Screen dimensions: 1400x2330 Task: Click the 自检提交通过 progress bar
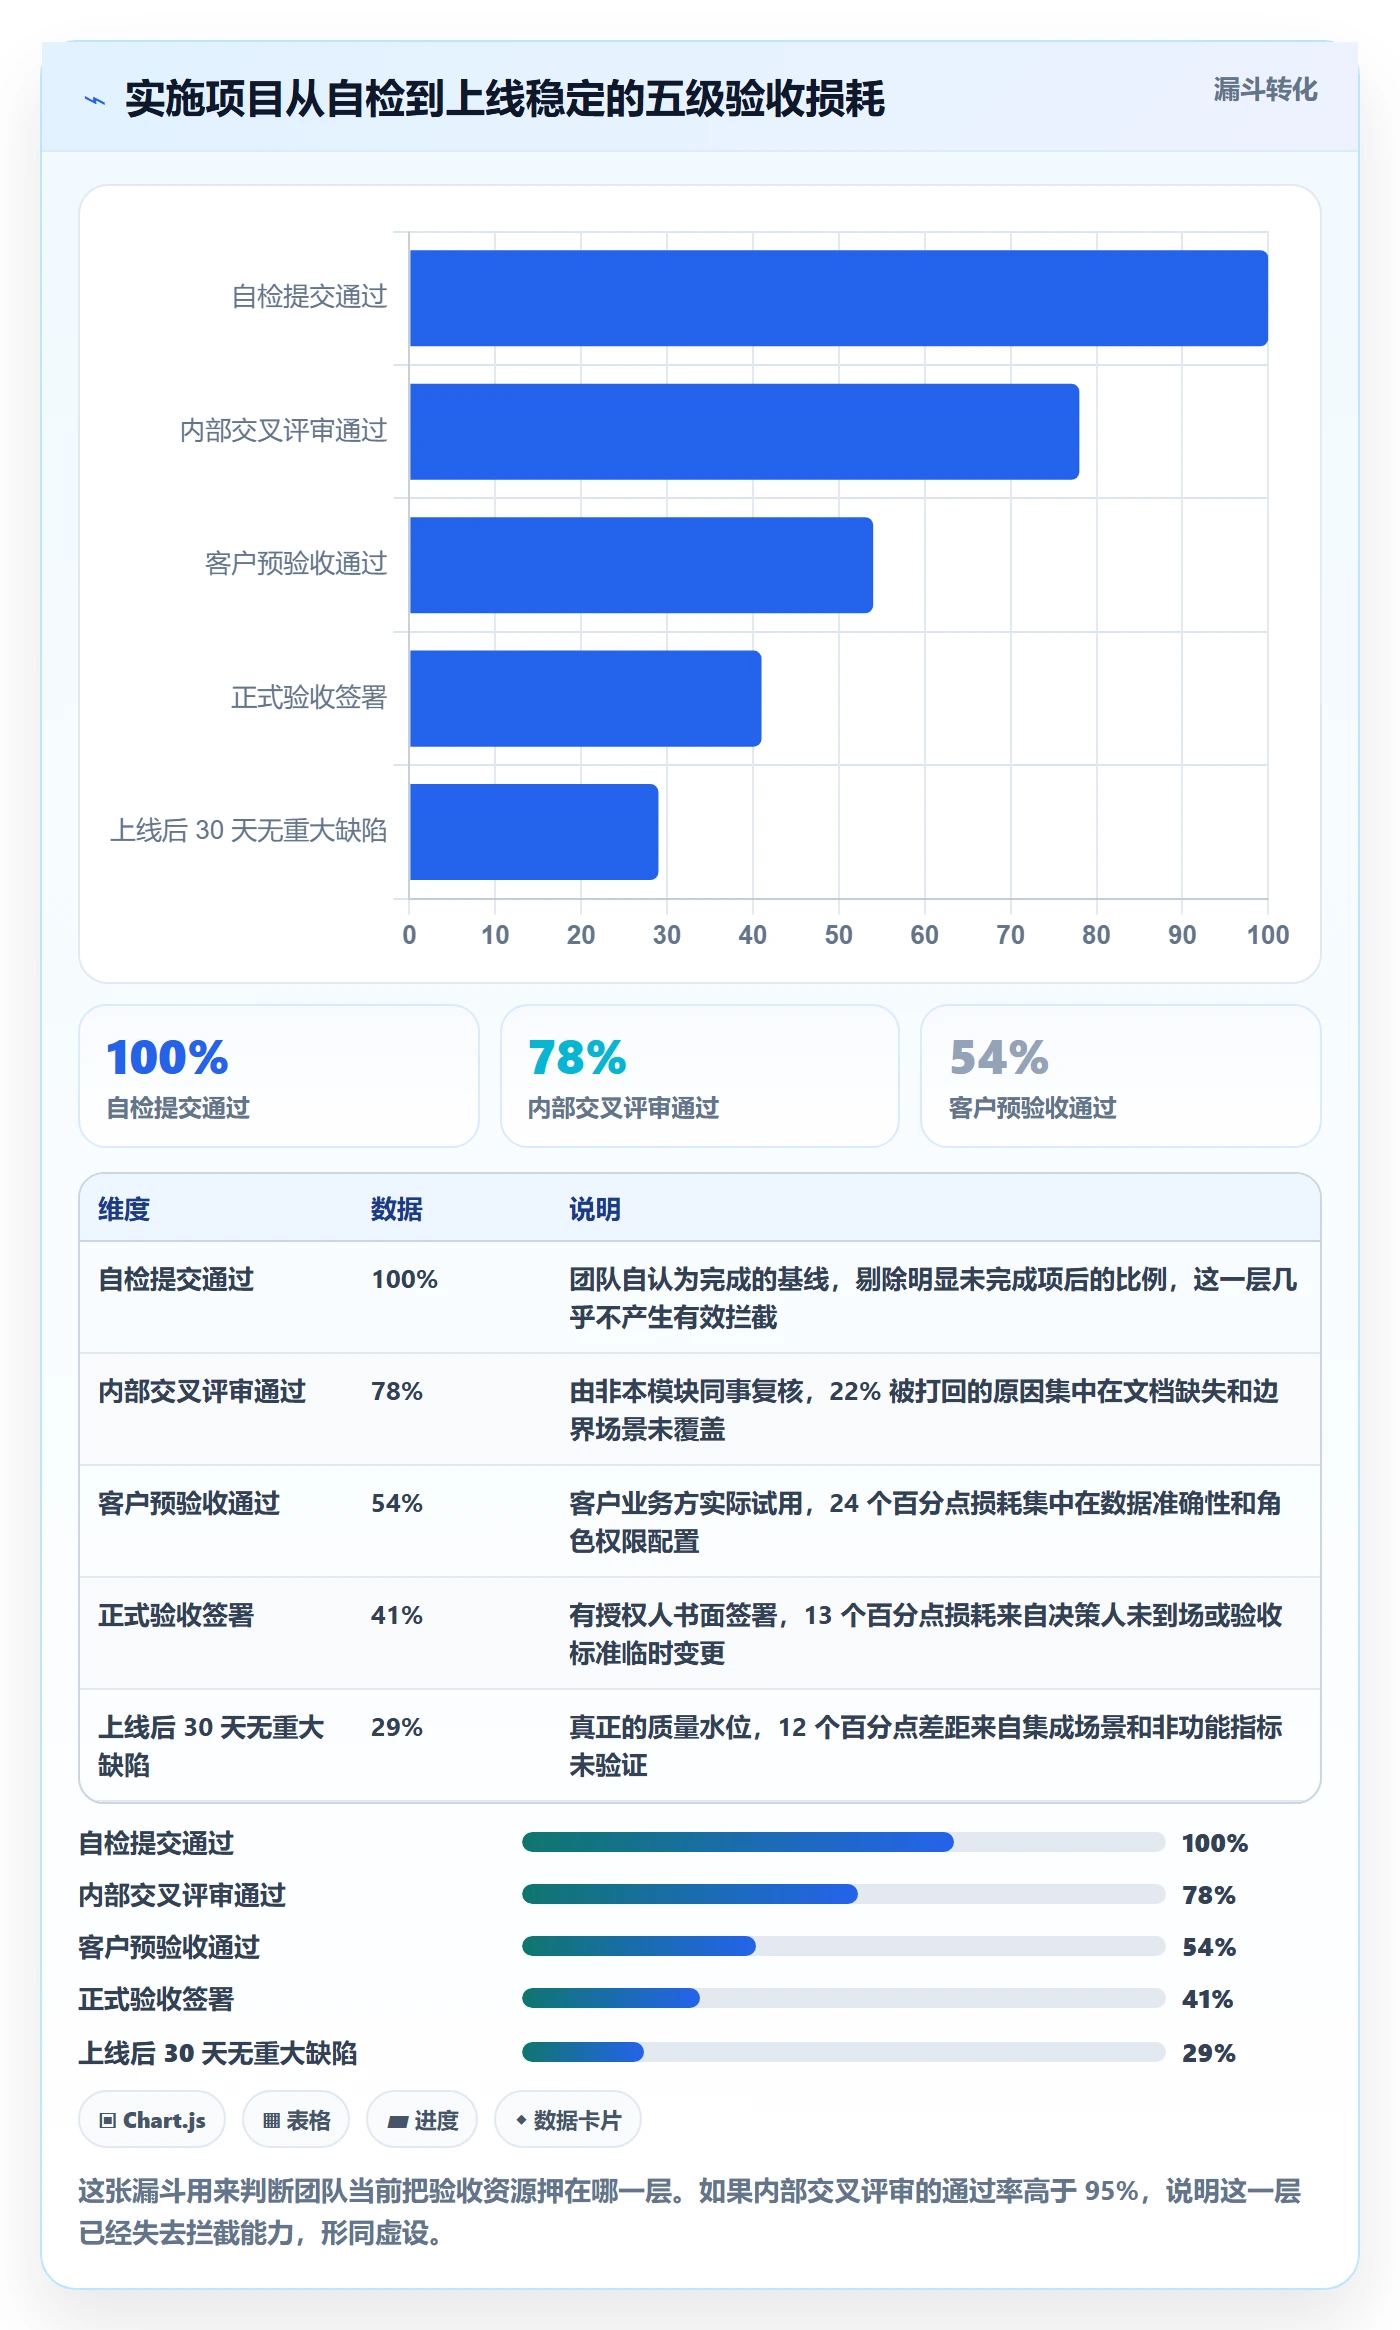pos(843,1842)
